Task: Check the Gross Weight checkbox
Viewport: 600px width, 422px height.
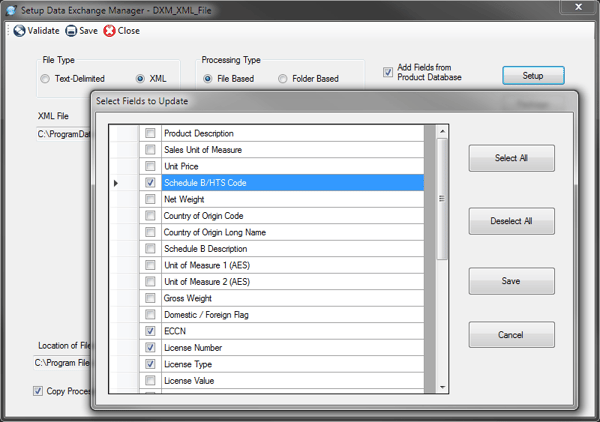Action: tap(150, 298)
